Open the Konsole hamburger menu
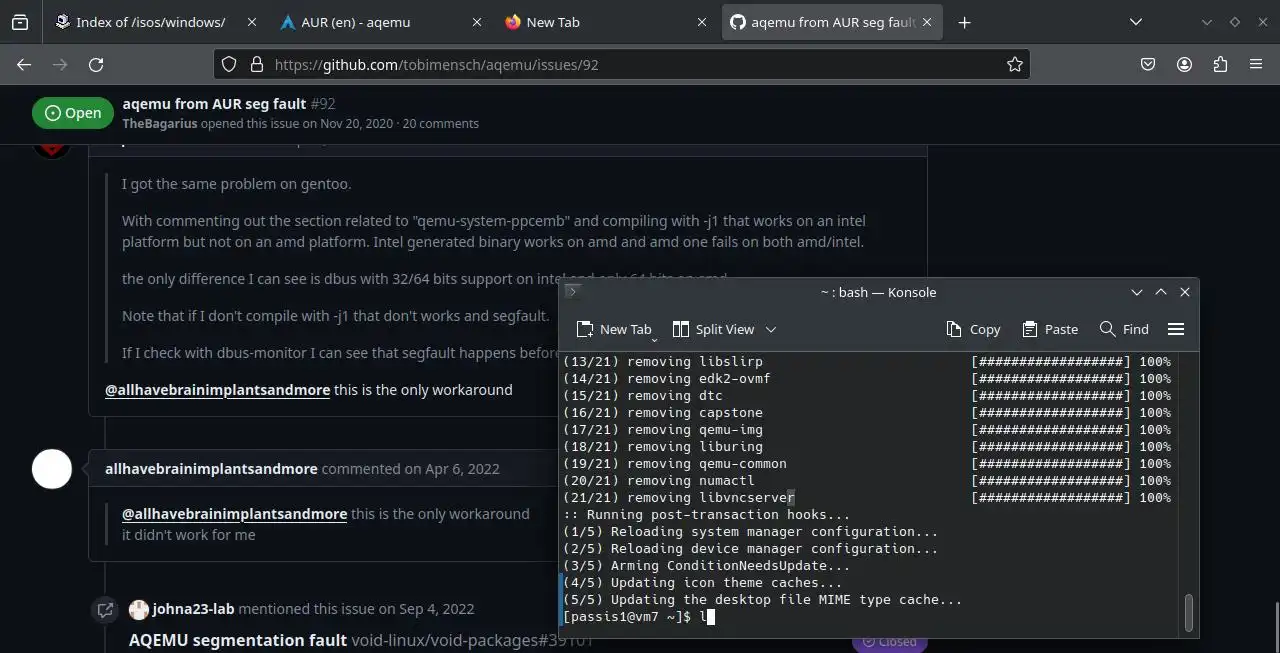Viewport: 1280px width, 653px height. pyautogui.click(x=1176, y=329)
